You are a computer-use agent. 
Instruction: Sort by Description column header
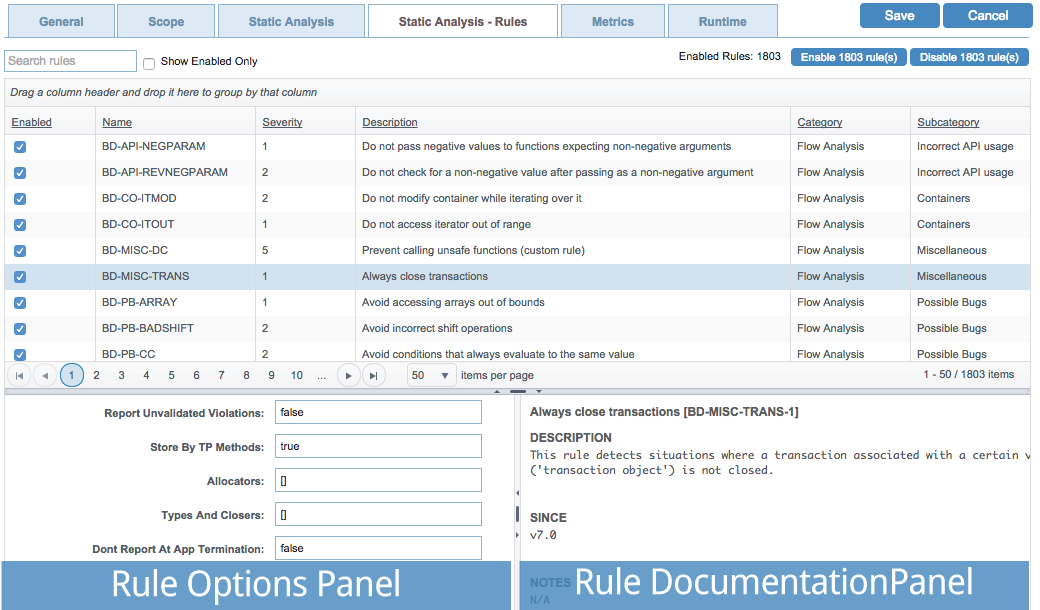[x=390, y=122]
